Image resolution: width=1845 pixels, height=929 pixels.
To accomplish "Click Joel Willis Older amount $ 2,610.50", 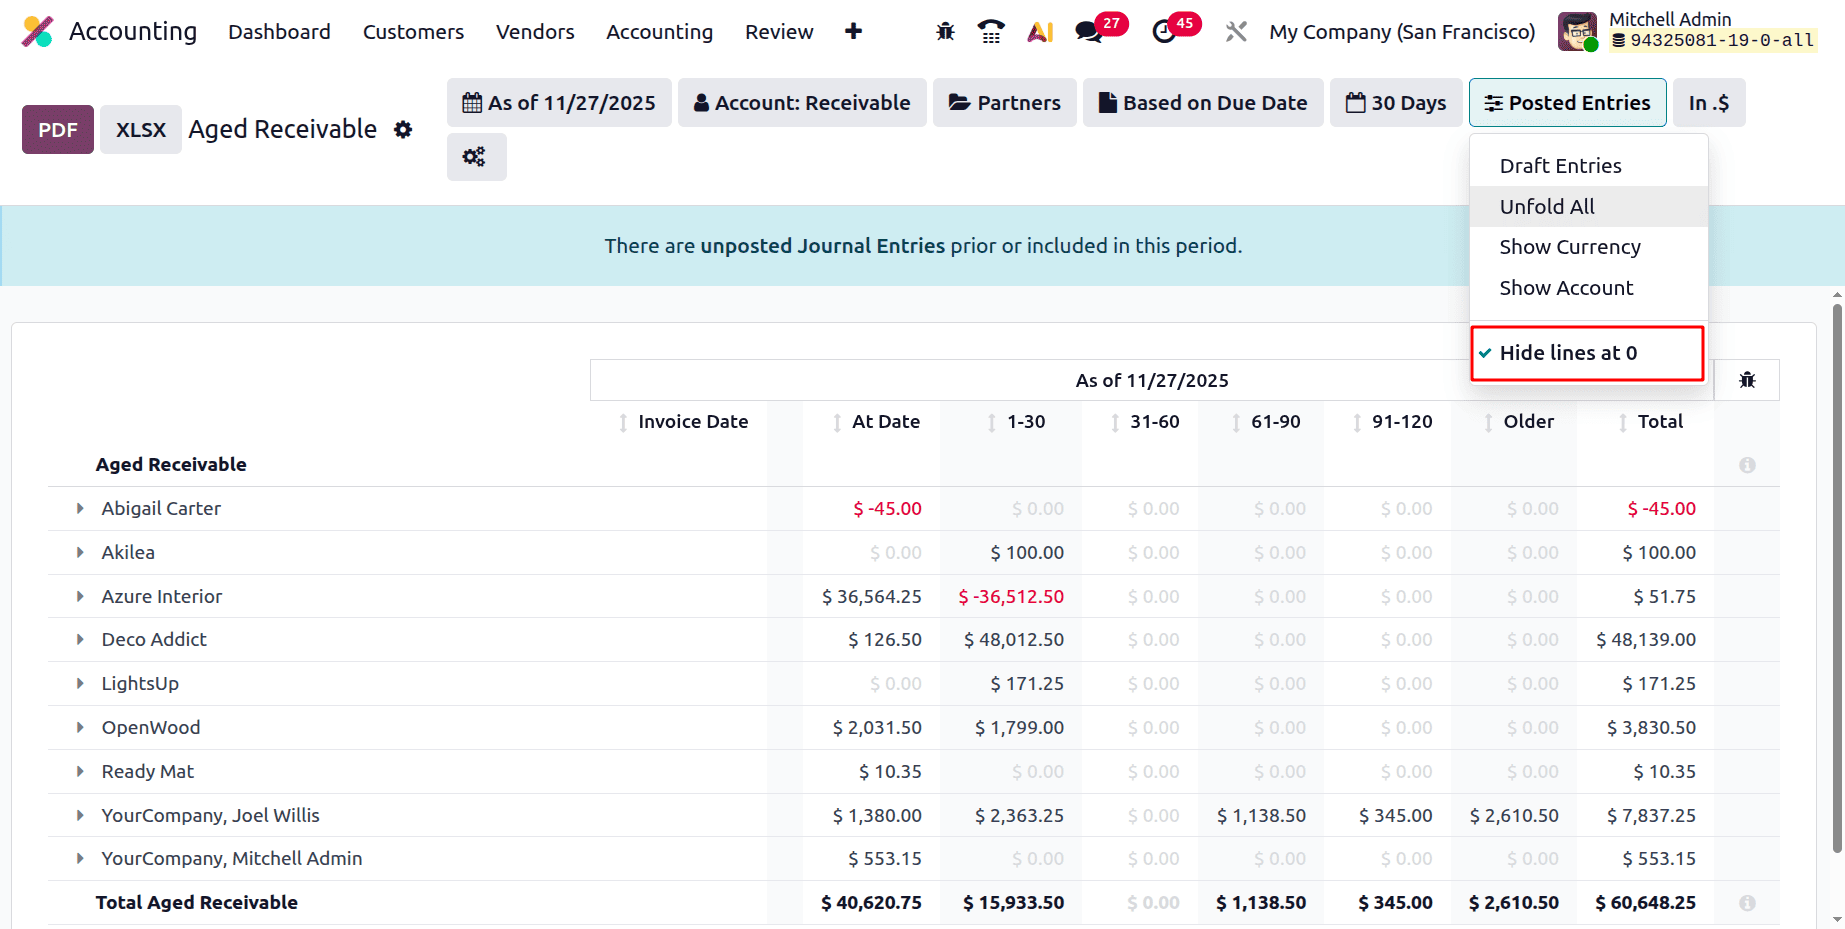I will (x=1514, y=816).
